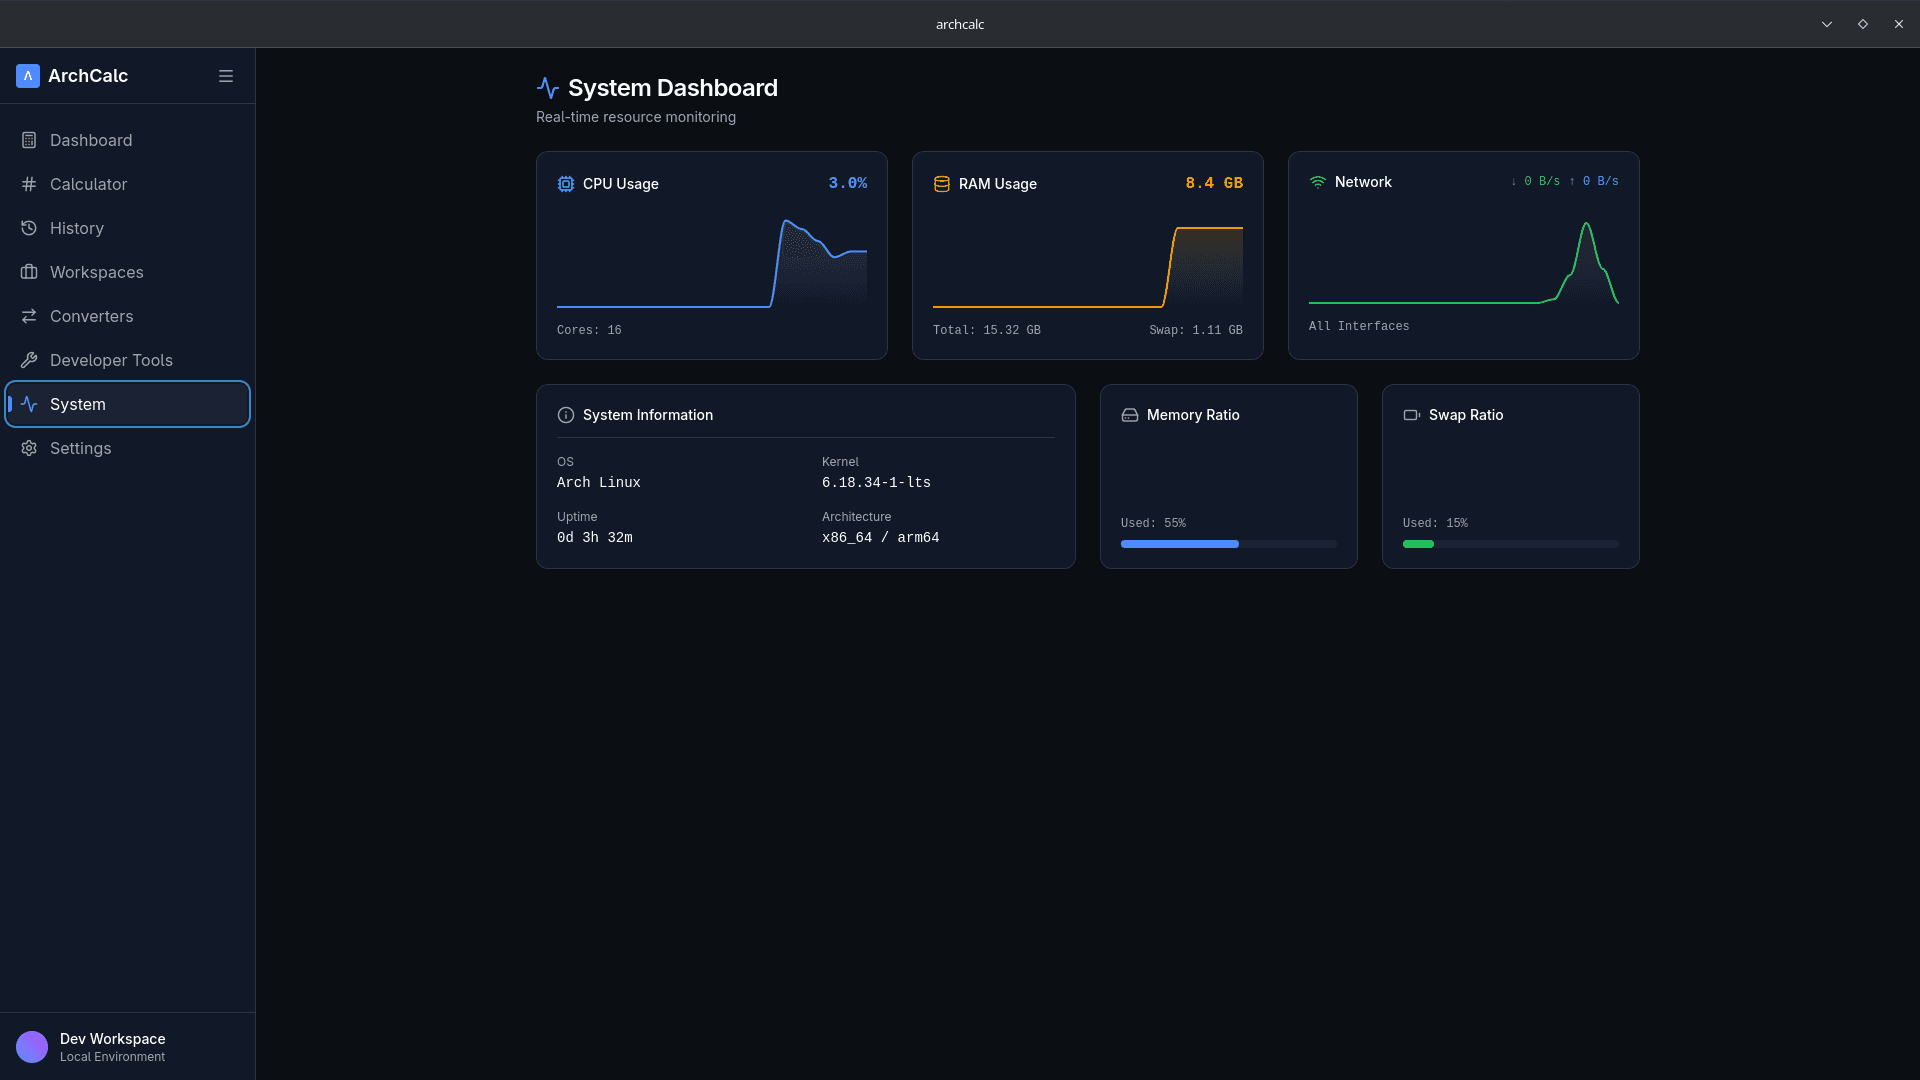The image size is (1920, 1080).
Task: Click the Used: 55% memory label
Action: [1153, 523]
